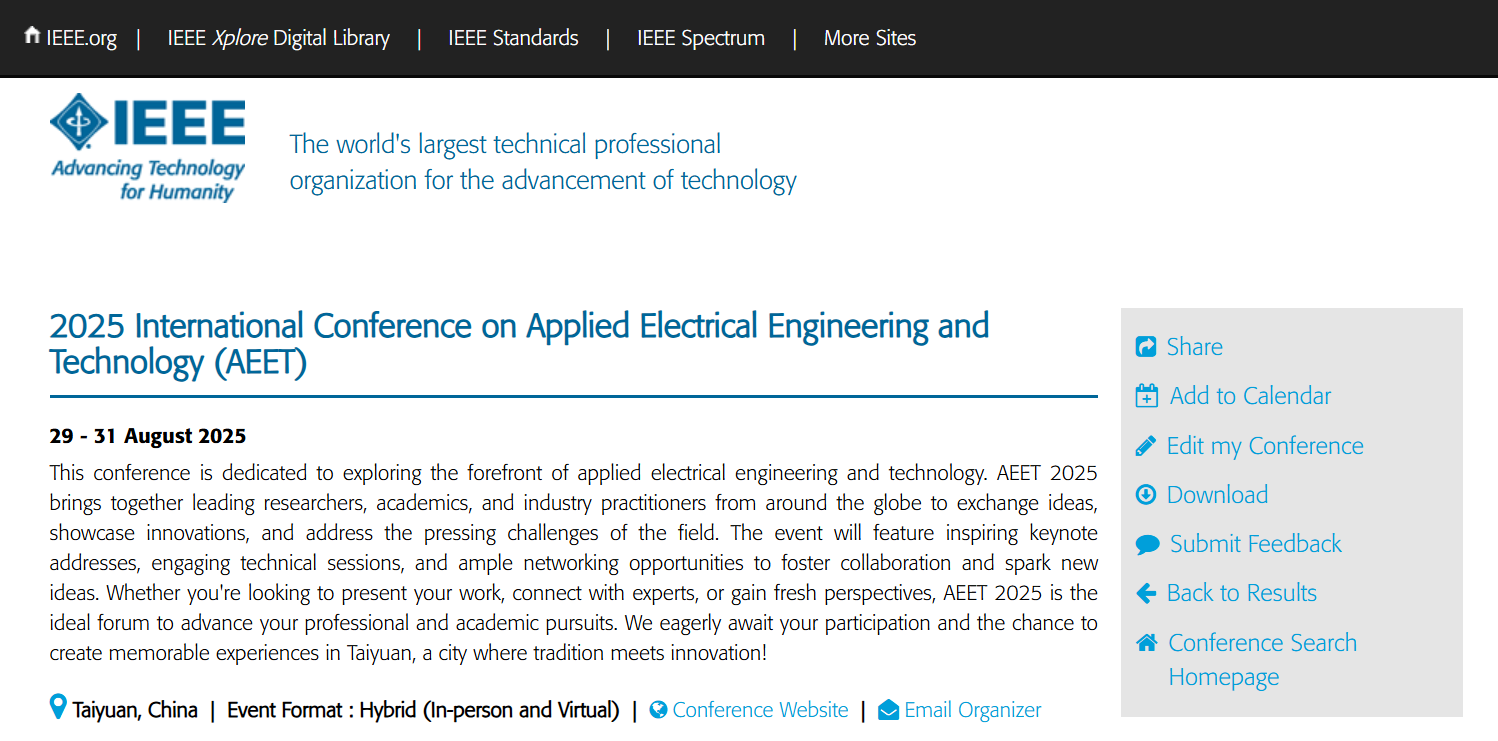The image size is (1498, 741).
Task: Click the back arrow beside Back to Results
Action: tap(1146, 592)
